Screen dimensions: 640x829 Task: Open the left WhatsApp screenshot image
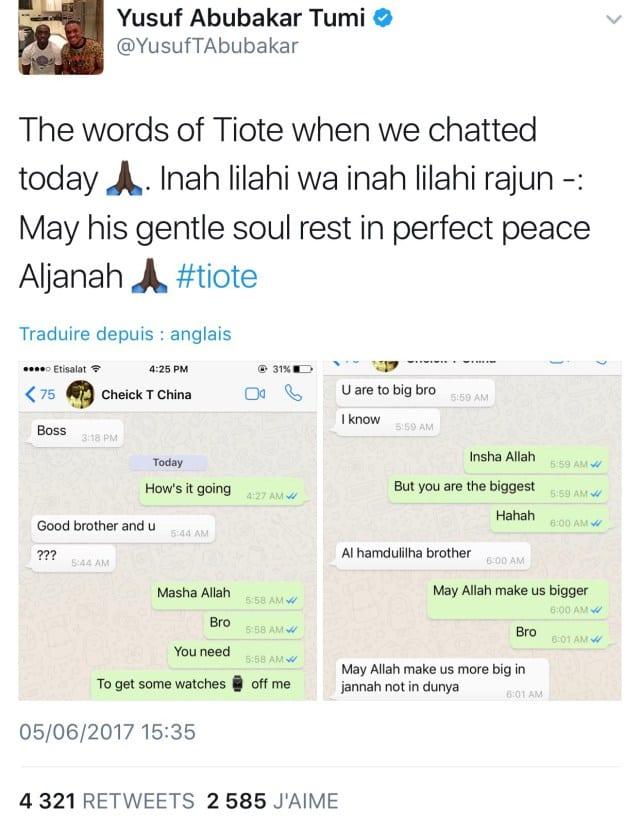pyautogui.click(x=168, y=530)
